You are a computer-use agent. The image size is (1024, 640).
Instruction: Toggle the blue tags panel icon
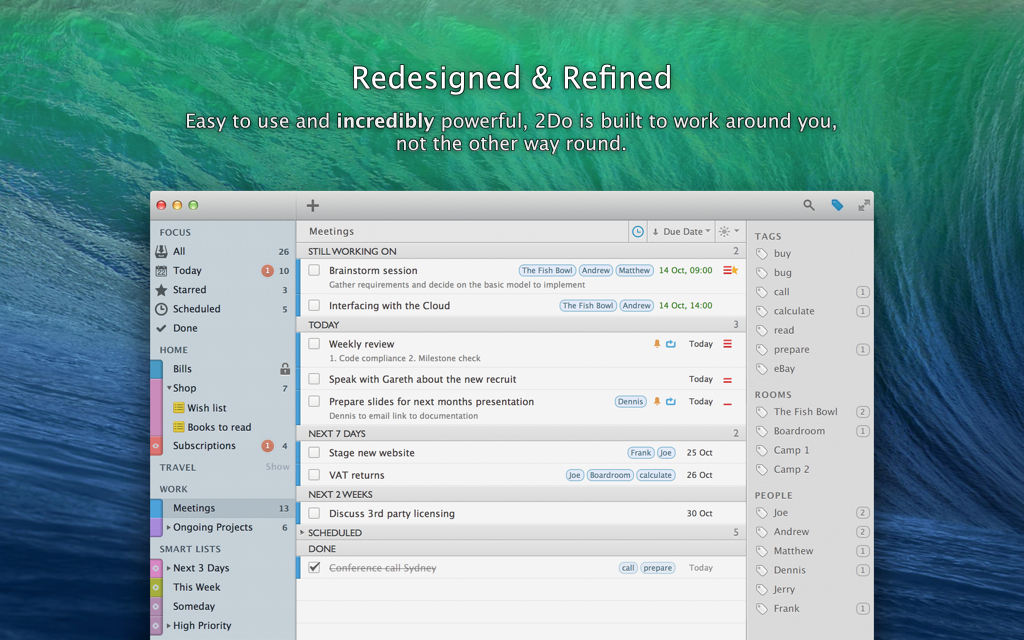coord(837,205)
